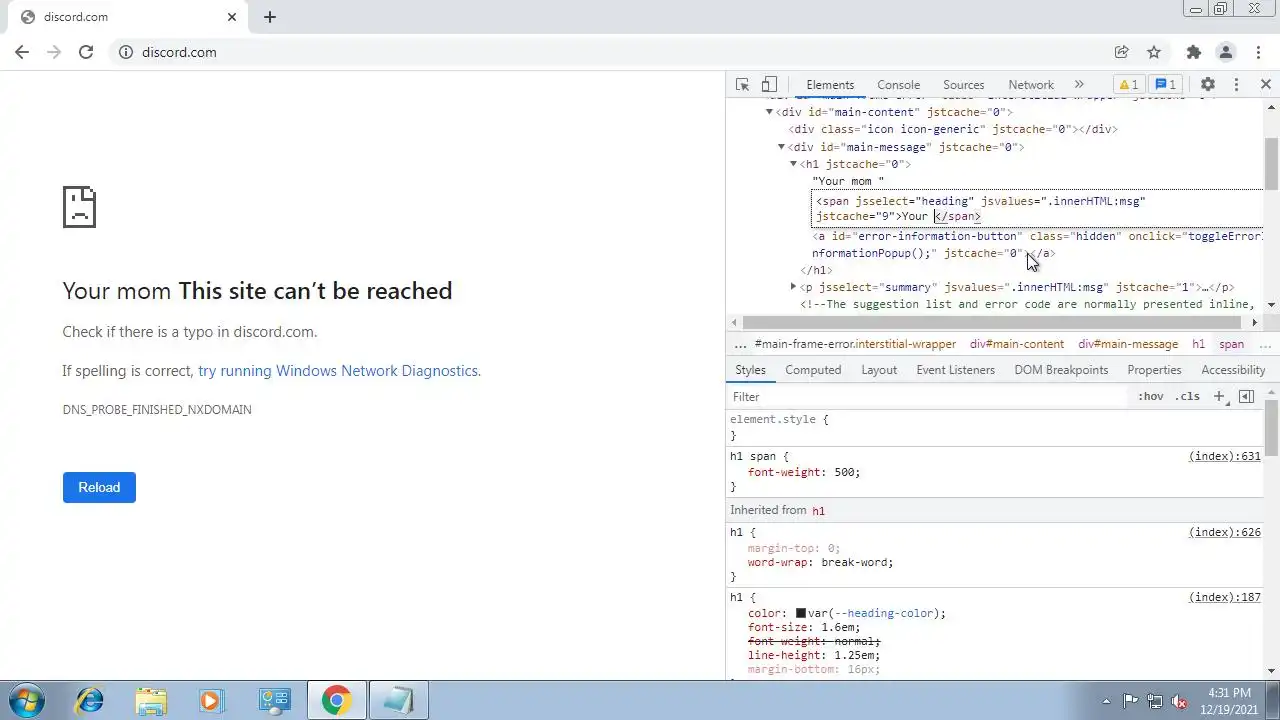Click the DOM tree horizontal scrollbar
The image size is (1280, 720).
tap(993, 322)
